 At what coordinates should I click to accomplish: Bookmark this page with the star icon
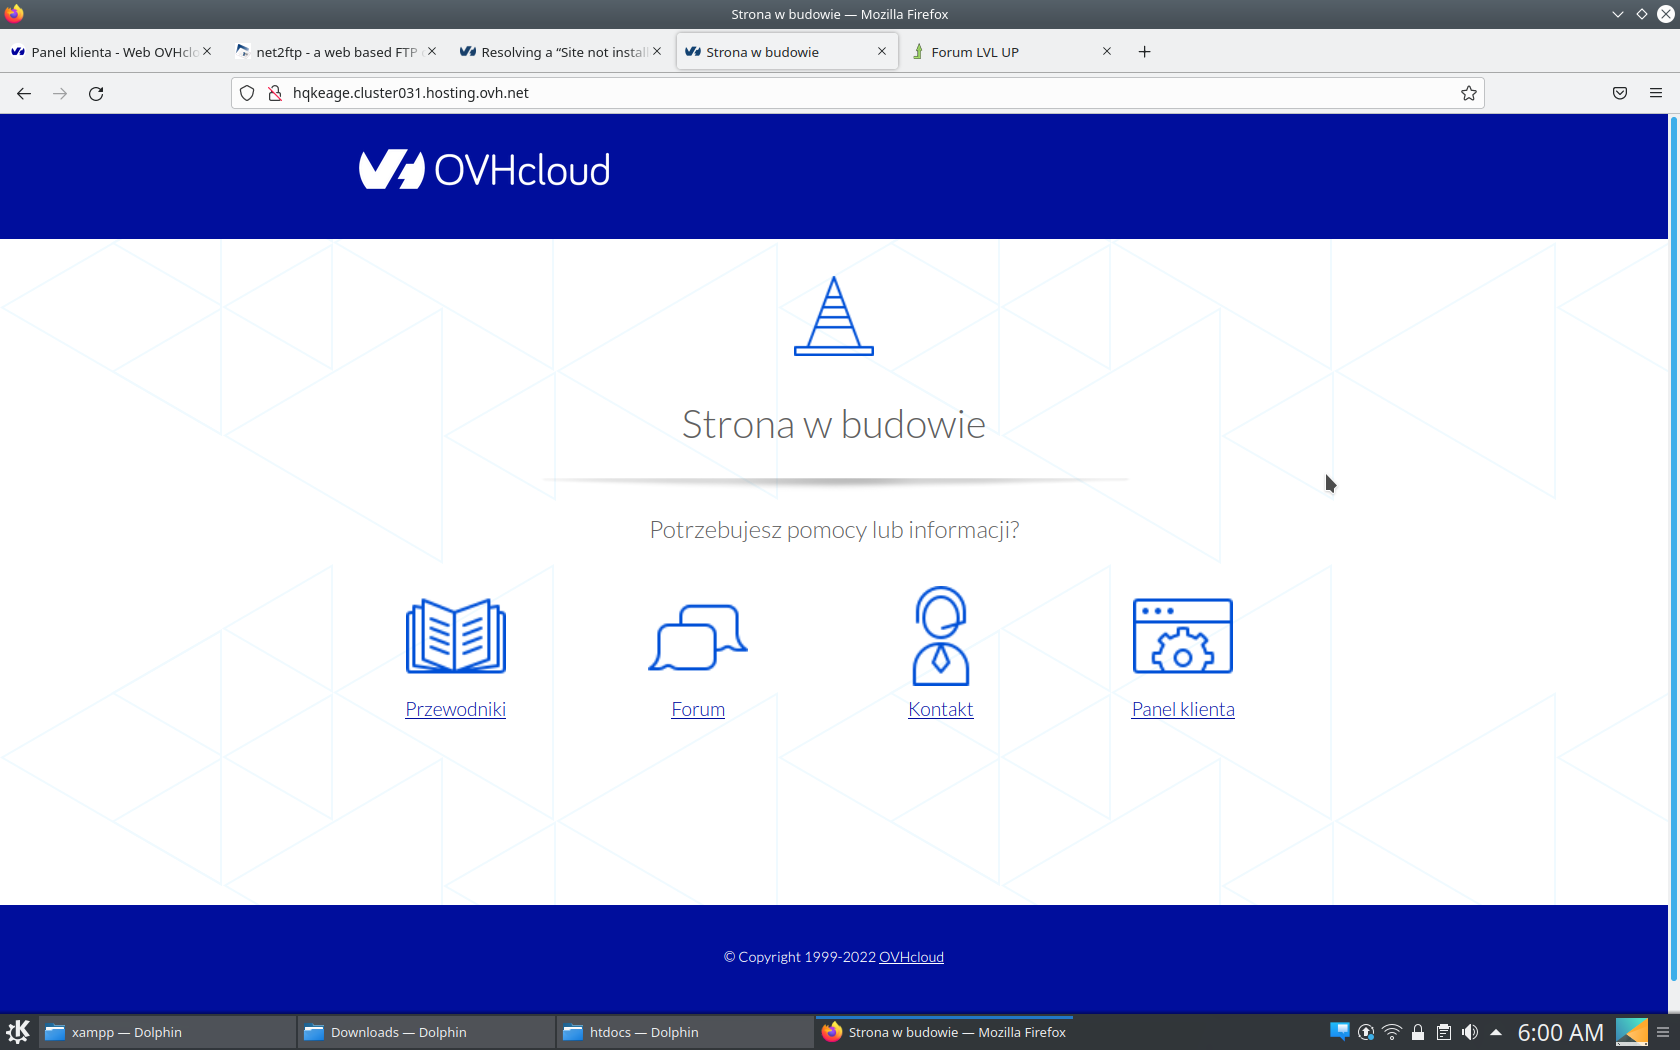[x=1468, y=93]
